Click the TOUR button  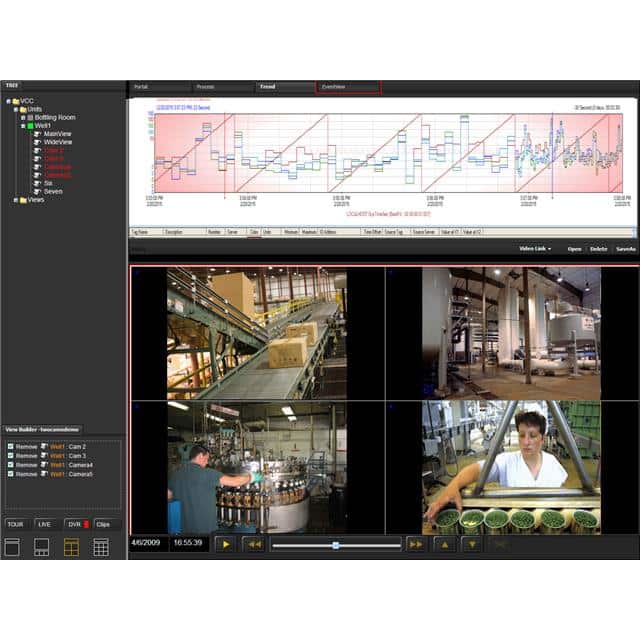click(x=14, y=523)
